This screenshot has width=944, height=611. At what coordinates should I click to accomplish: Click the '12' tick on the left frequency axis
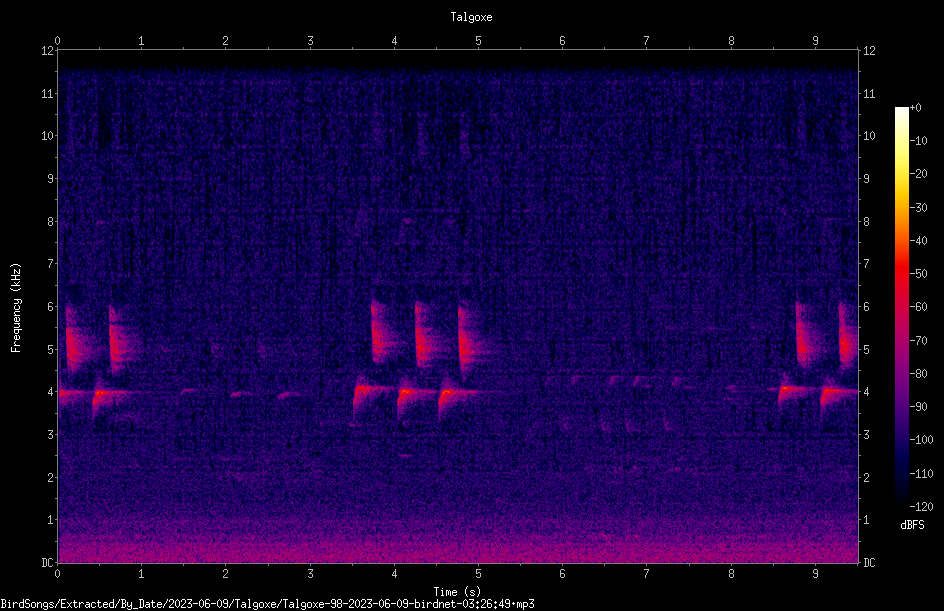pyautogui.click(x=47, y=51)
